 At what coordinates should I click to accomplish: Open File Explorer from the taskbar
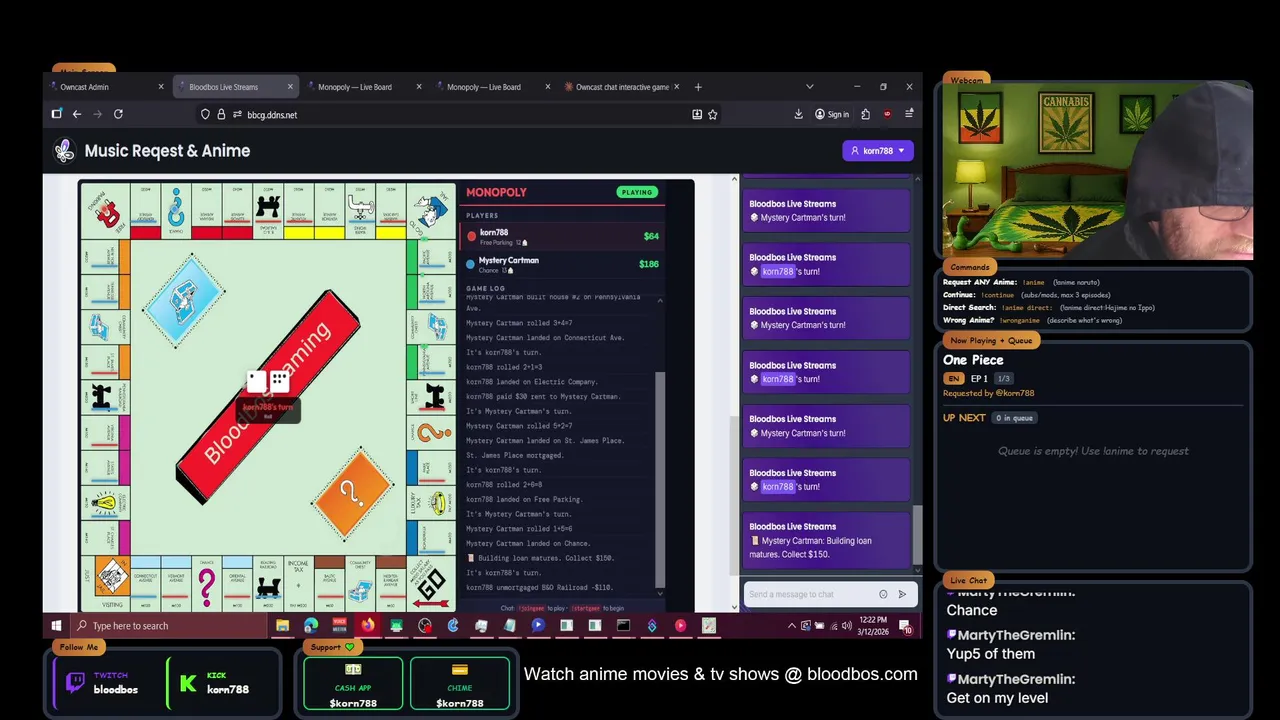coord(282,626)
